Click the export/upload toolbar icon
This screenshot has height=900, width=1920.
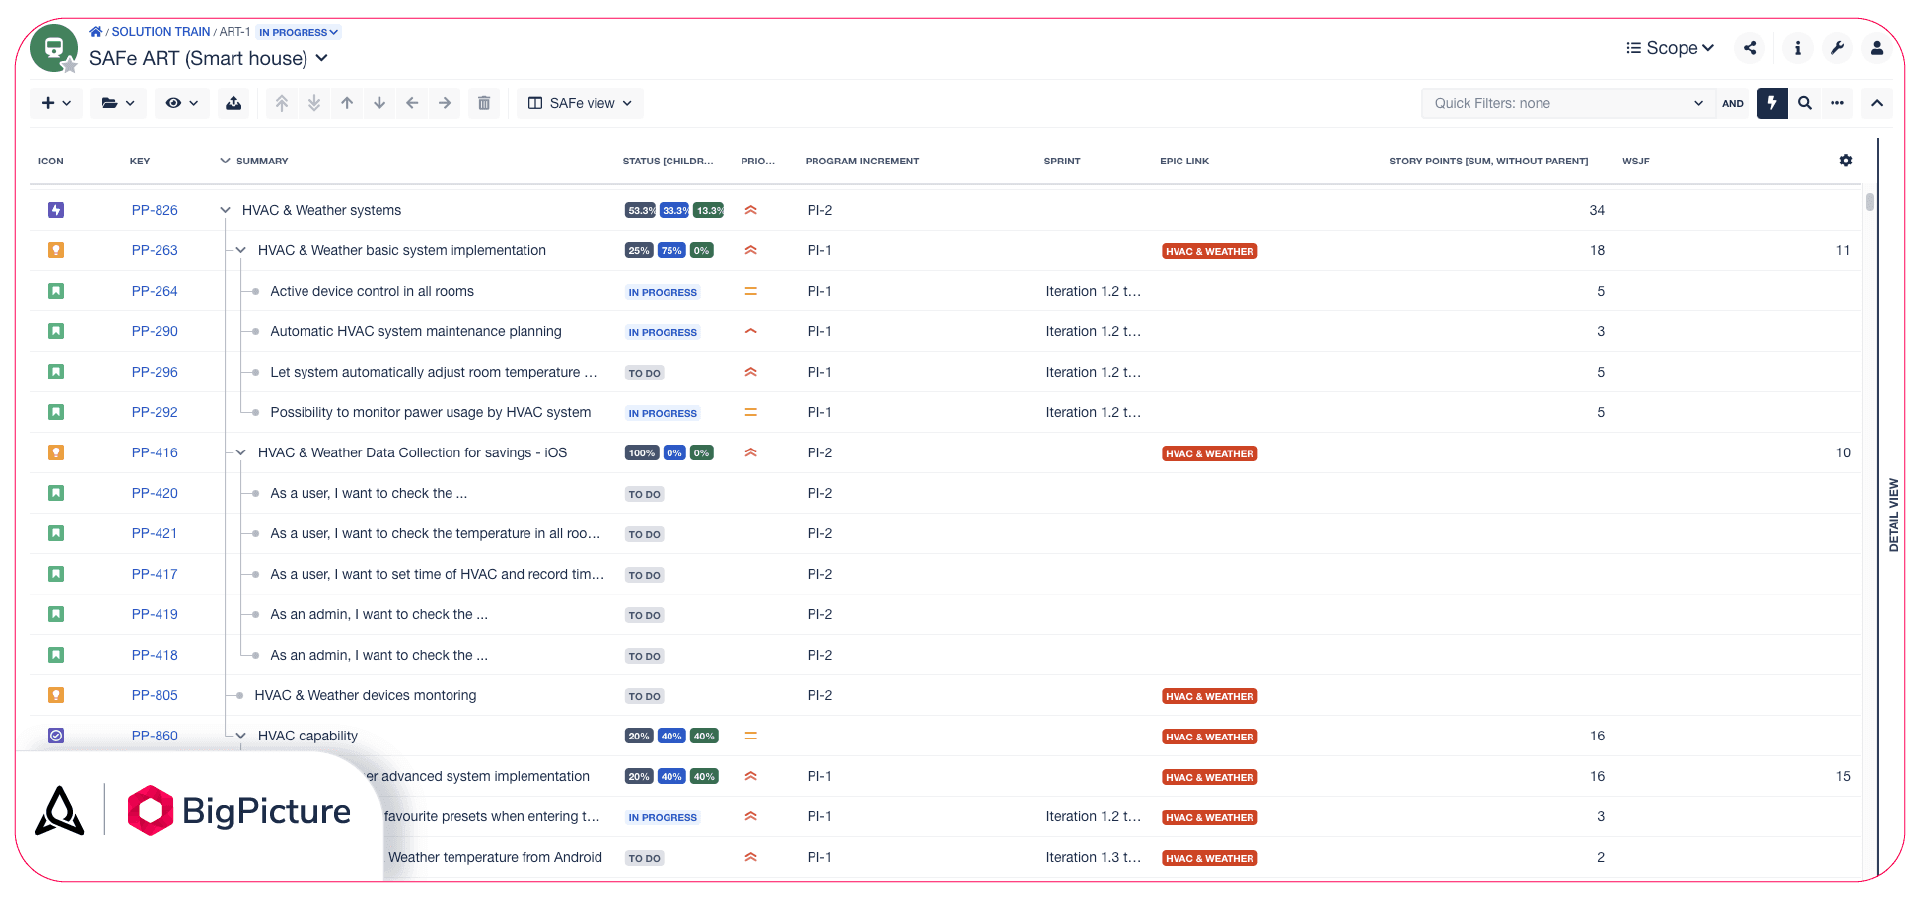click(234, 103)
